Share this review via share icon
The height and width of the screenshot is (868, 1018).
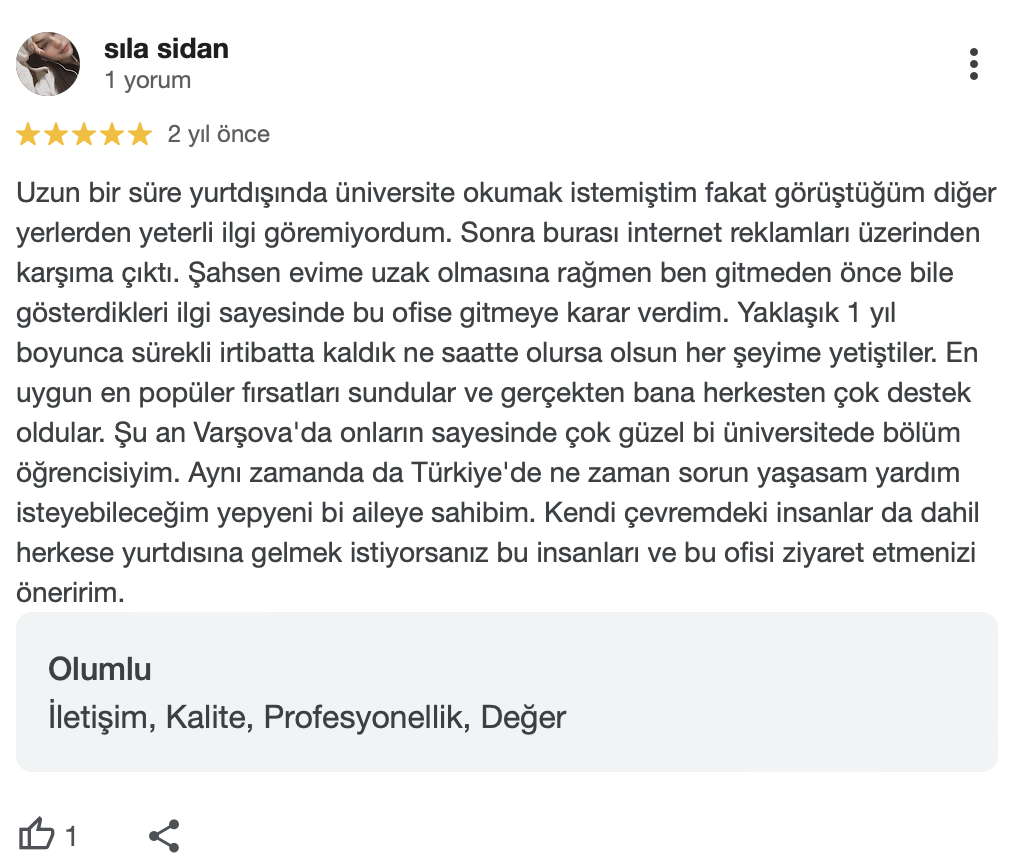pyautogui.click(x=164, y=835)
